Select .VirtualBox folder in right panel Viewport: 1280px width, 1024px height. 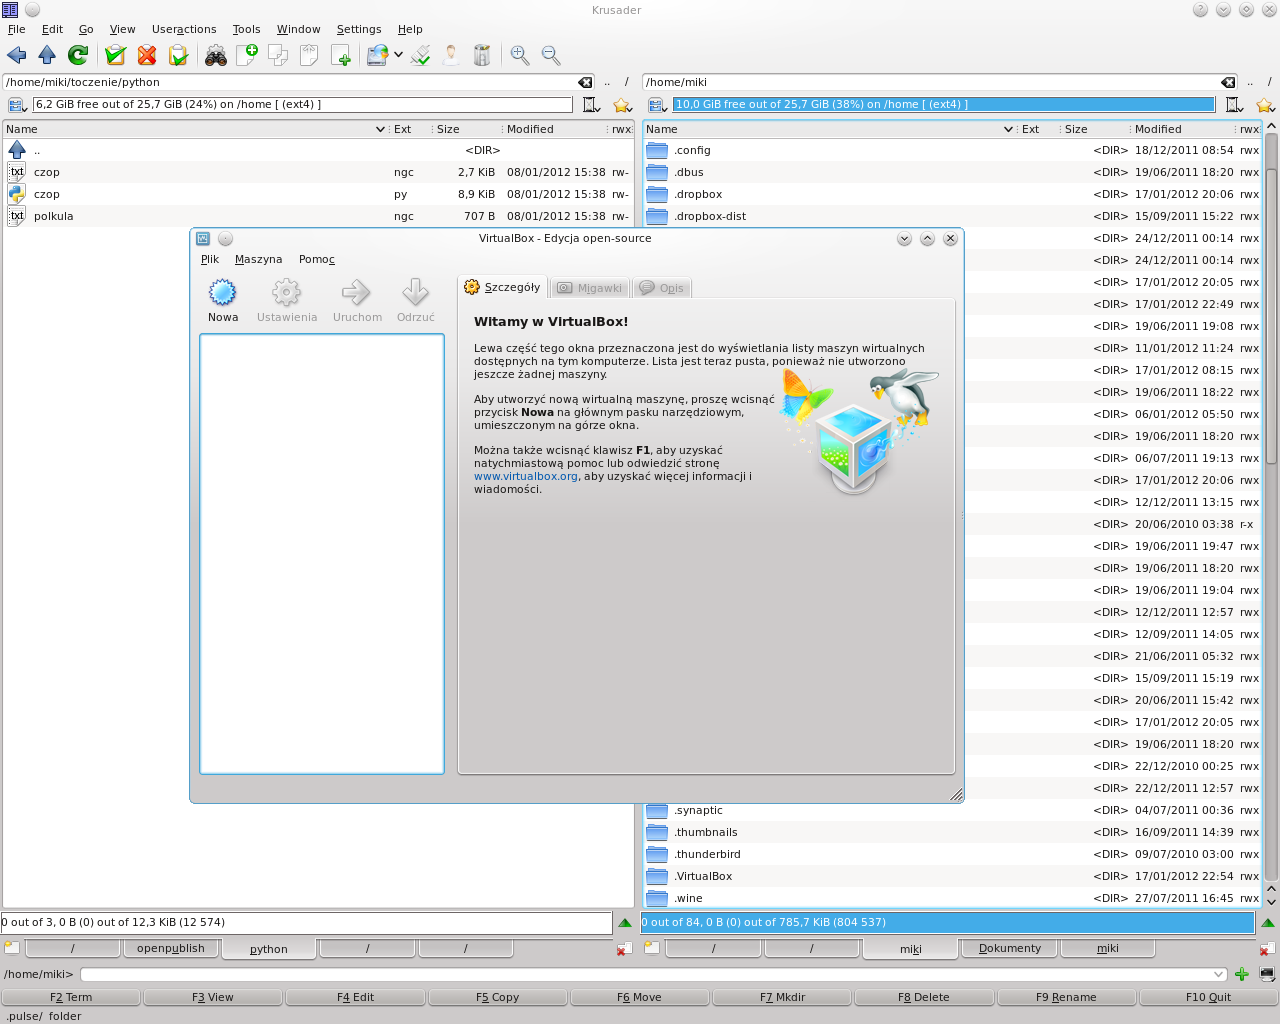953,876
